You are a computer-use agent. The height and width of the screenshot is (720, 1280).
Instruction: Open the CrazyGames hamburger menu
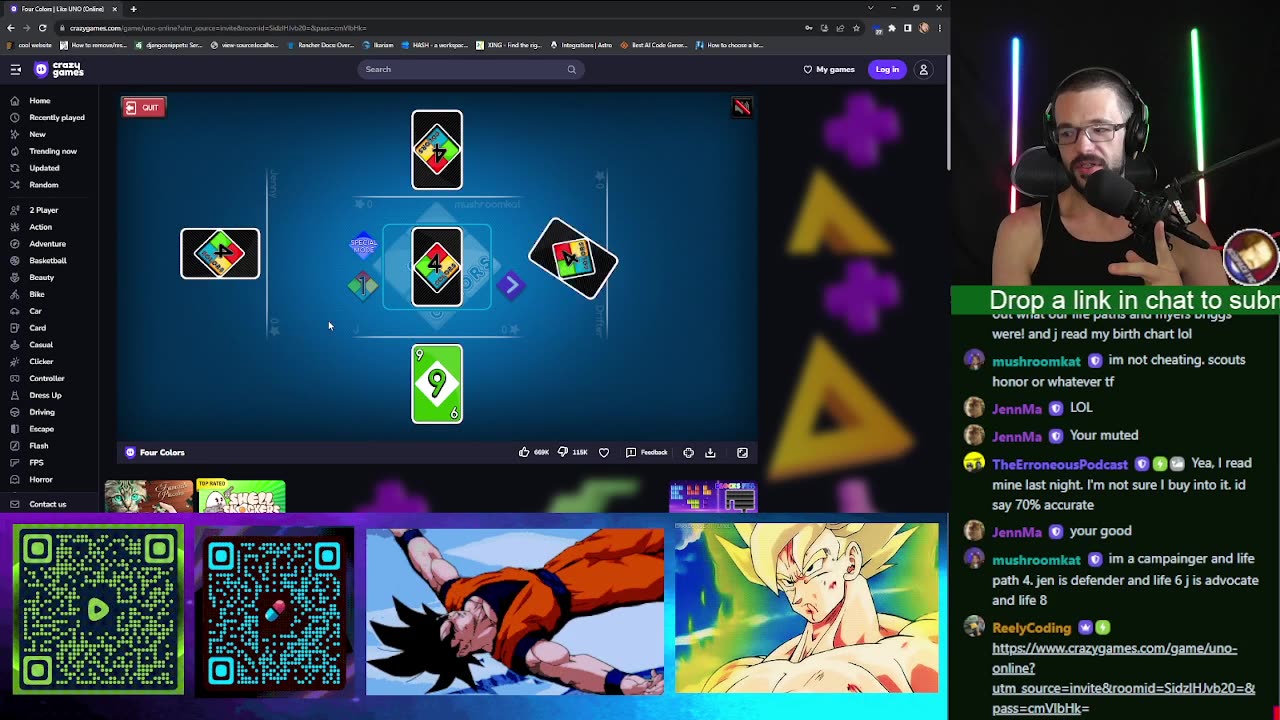point(16,69)
